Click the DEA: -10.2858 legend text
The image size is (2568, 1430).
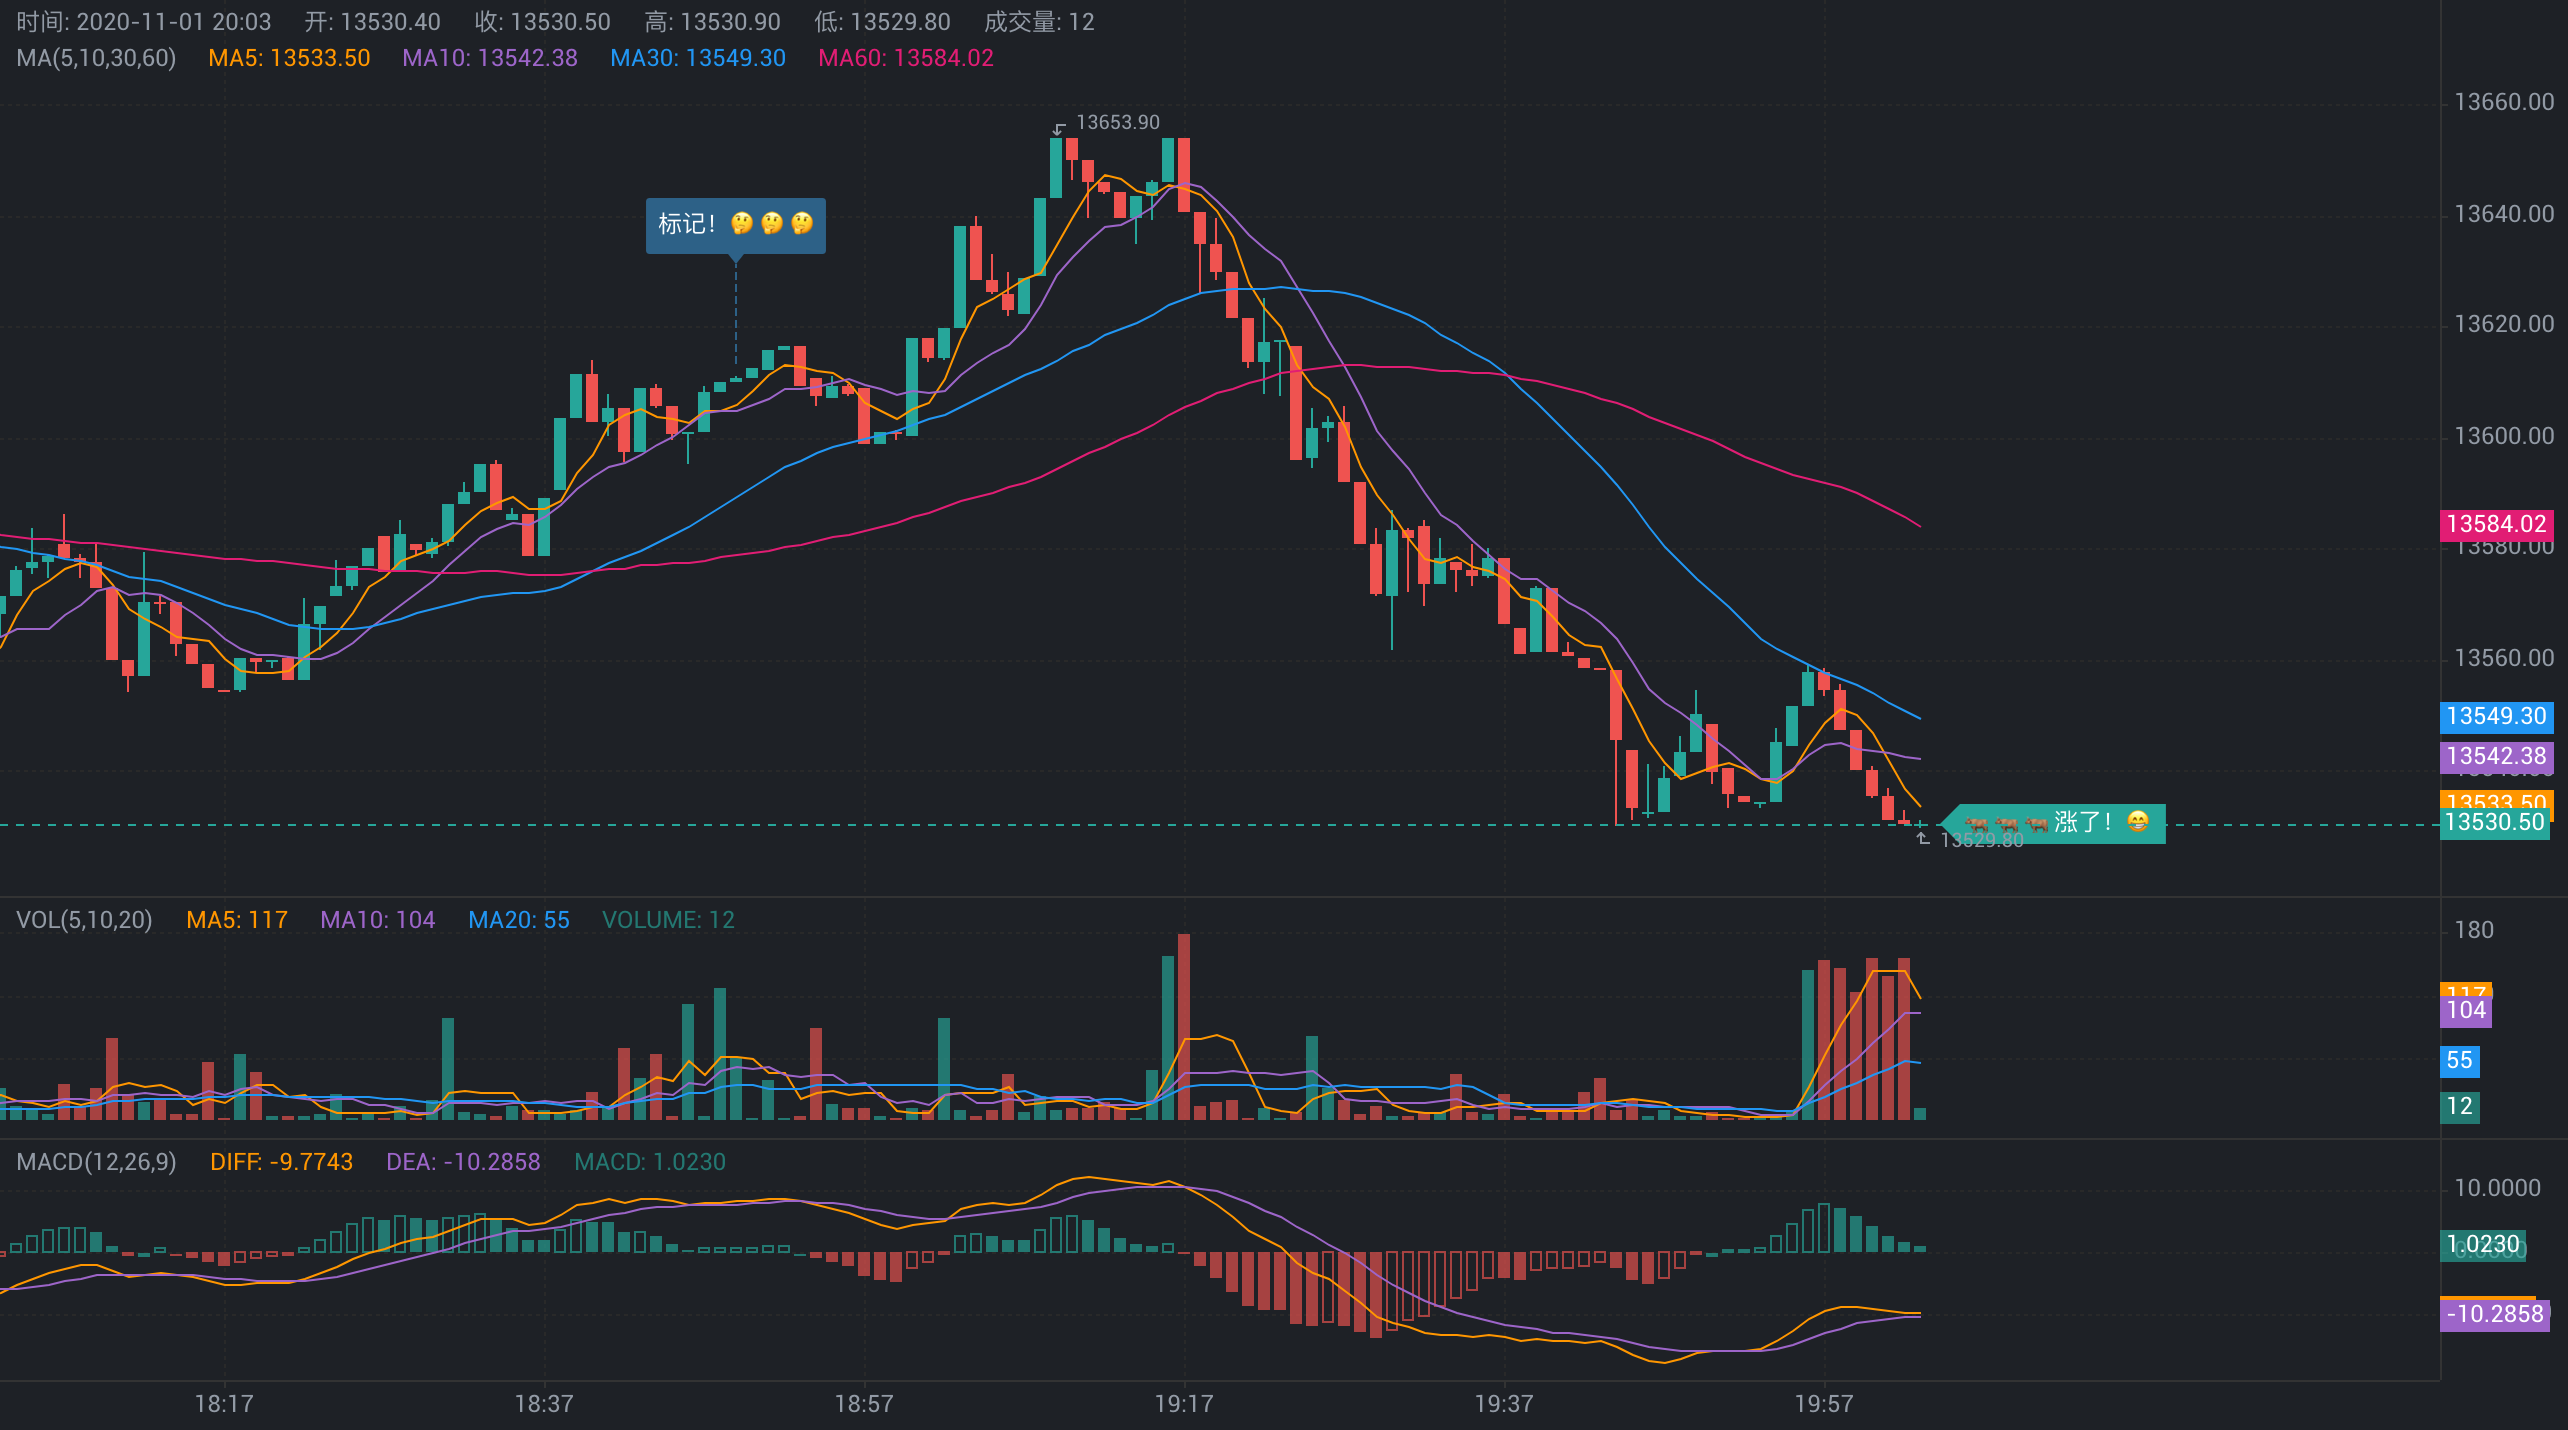point(463,1162)
